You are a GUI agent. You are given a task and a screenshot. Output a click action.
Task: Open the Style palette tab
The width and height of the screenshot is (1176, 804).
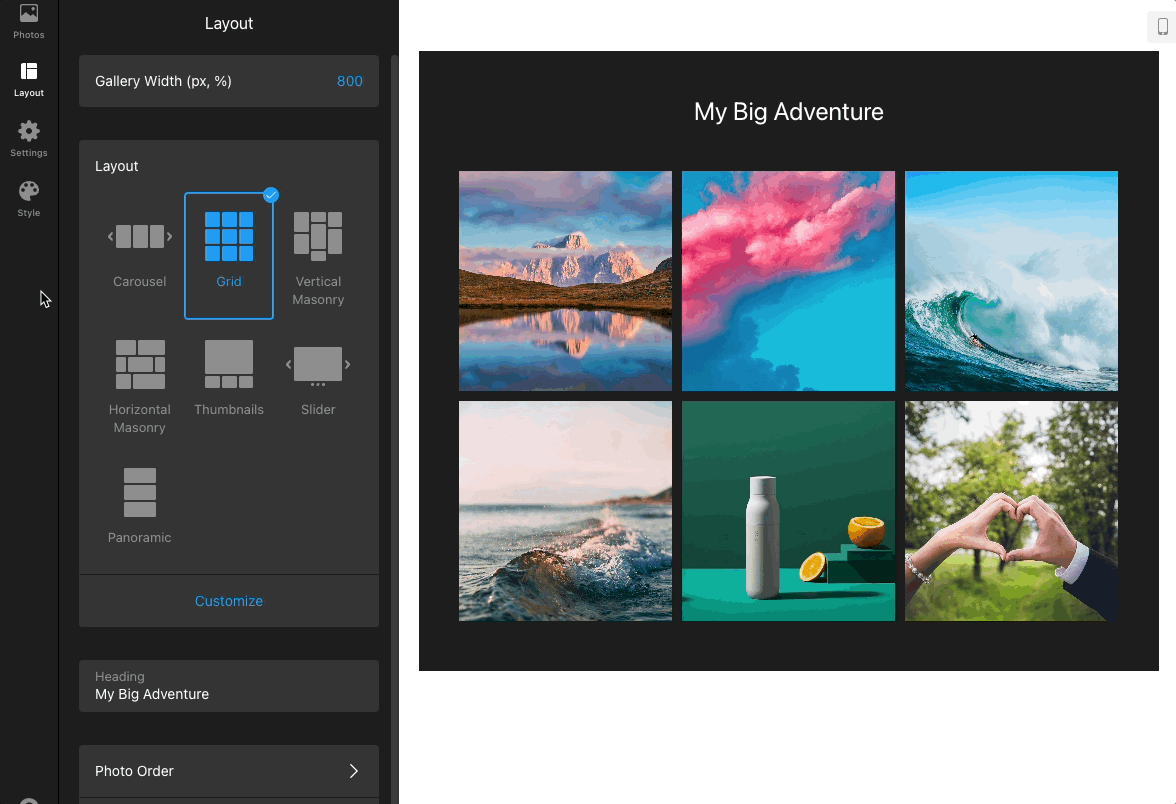[x=28, y=200]
